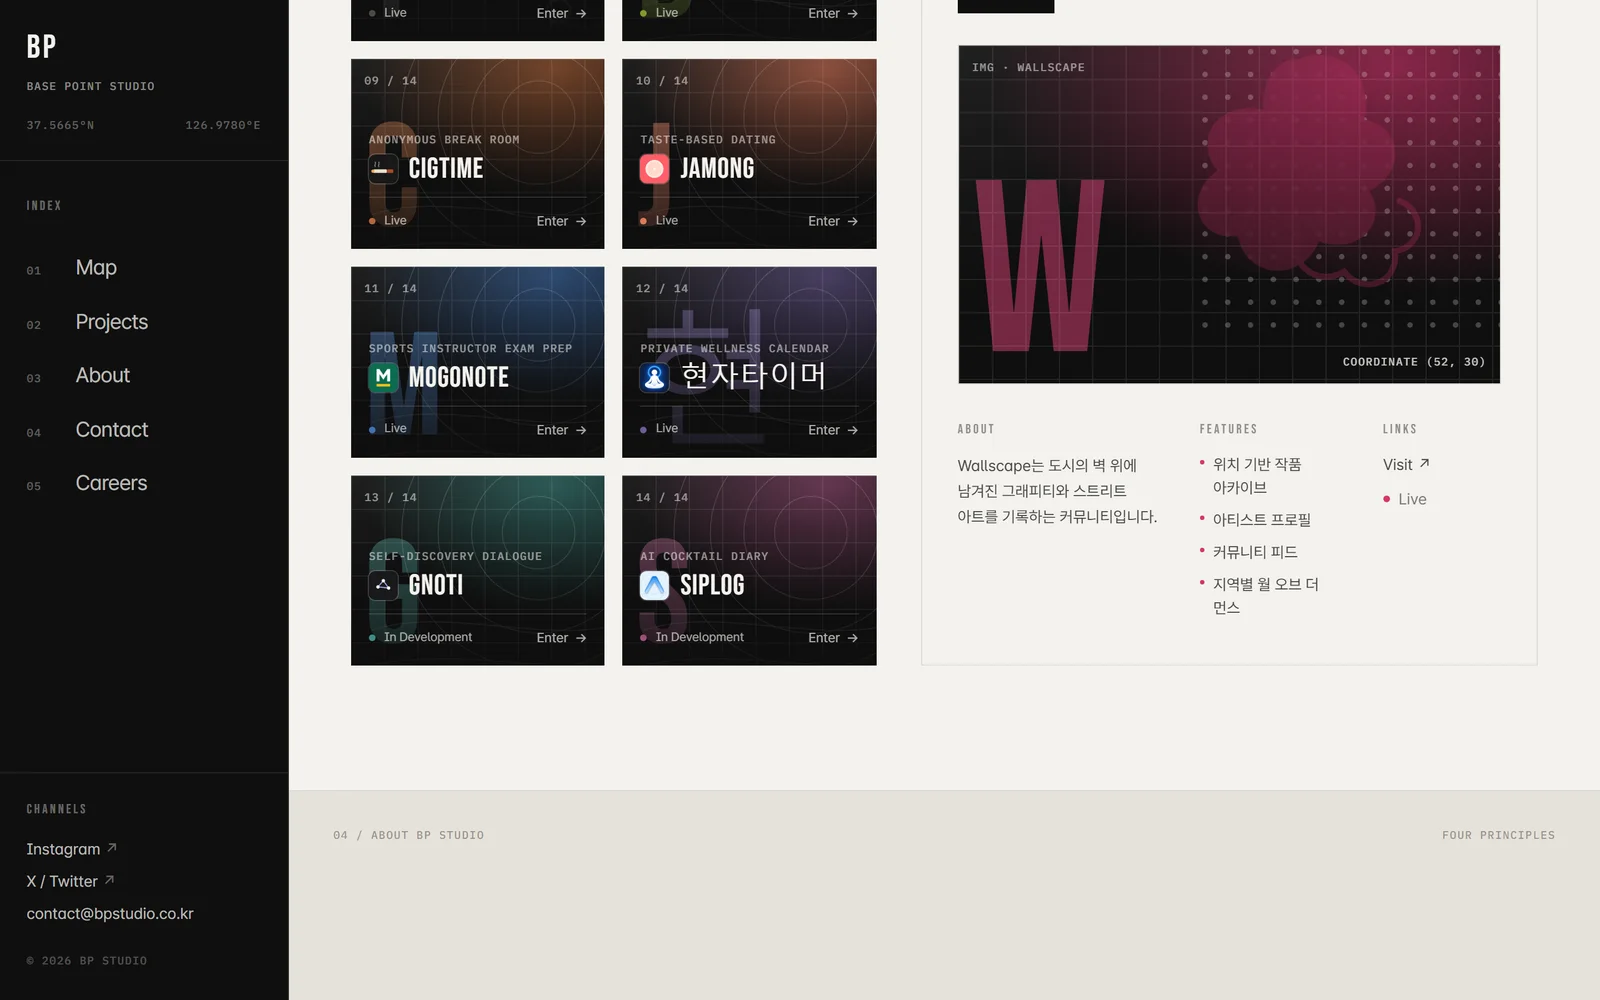
Task: Click the SIPLOG project title
Action: tap(712, 585)
